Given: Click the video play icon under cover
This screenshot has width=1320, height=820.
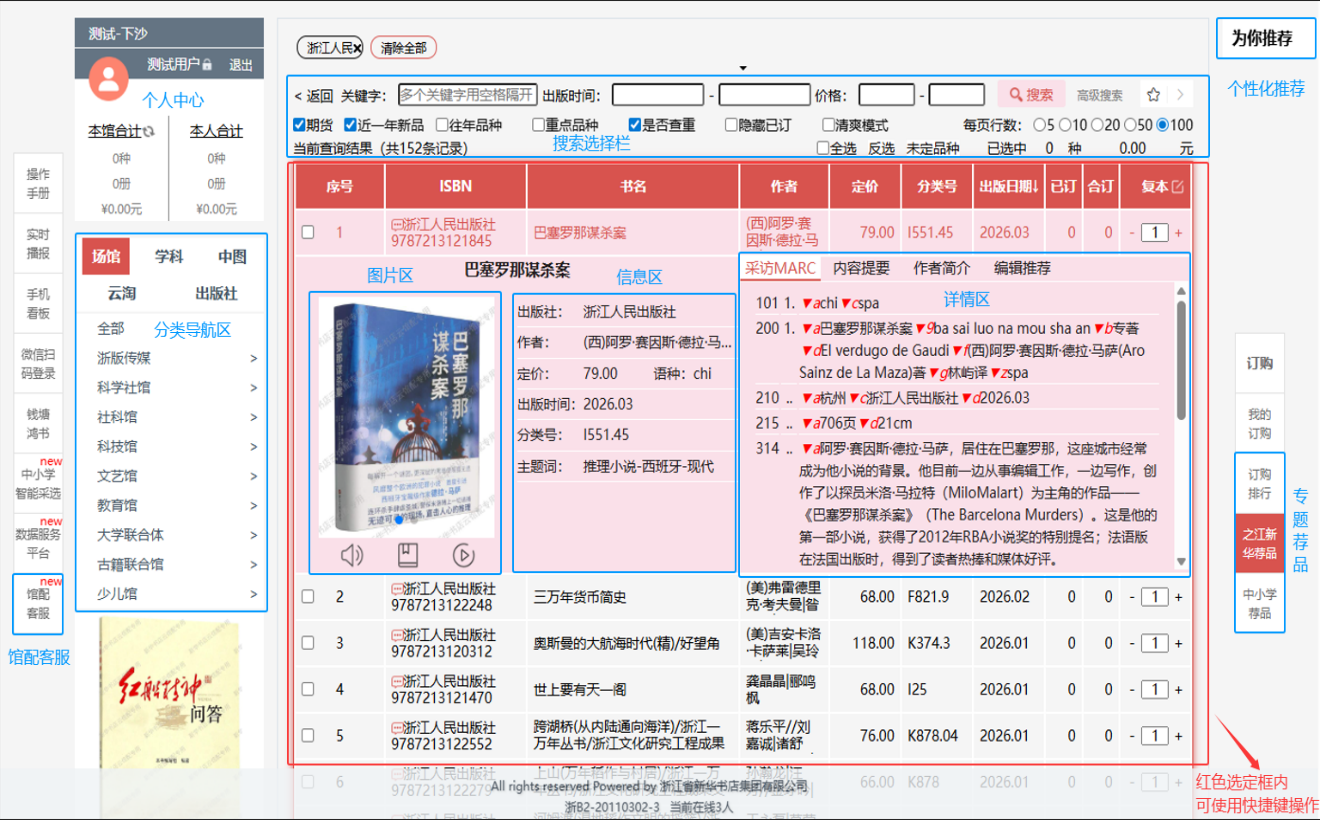Looking at the screenshot, I should [463, 555].
